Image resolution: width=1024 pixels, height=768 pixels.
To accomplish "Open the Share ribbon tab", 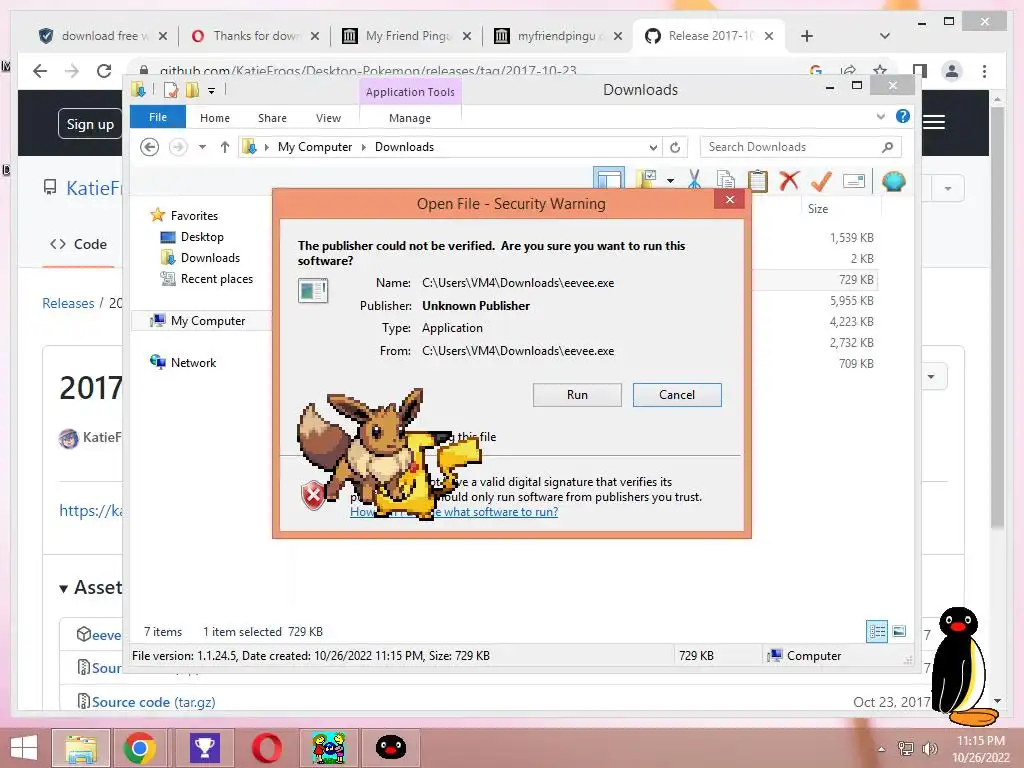I will pyautogui.click(x=272, y=118).
